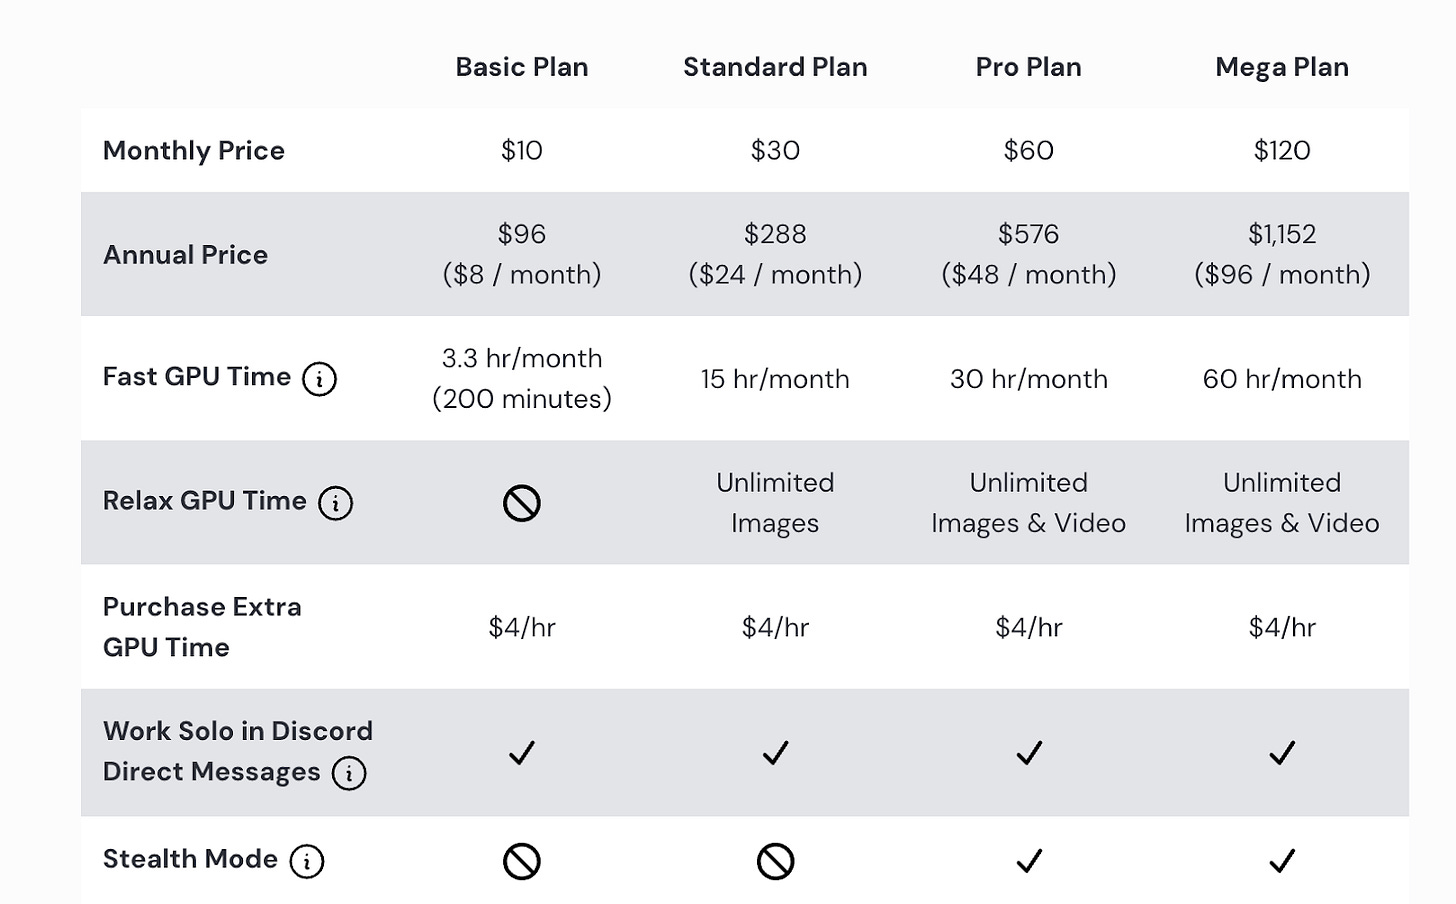Image resolution: width=1456 pixels, height=904 pixels.
Task: Click Standard Plan's Discord Direct Messages checkmark
Action: pyautogui.click(x=775, y=752)
